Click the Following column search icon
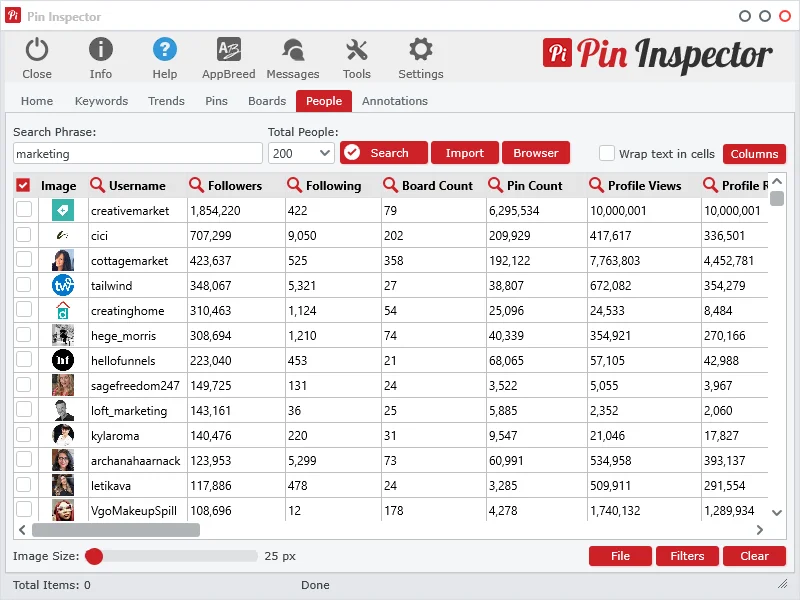Screen dimensions: 800x600 click(x=294, y=185)
